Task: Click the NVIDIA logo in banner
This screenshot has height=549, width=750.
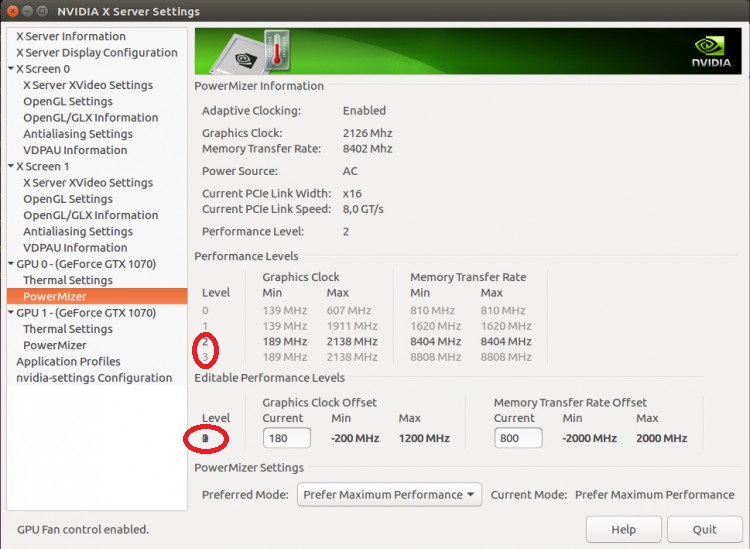Action: coord(711,52)
